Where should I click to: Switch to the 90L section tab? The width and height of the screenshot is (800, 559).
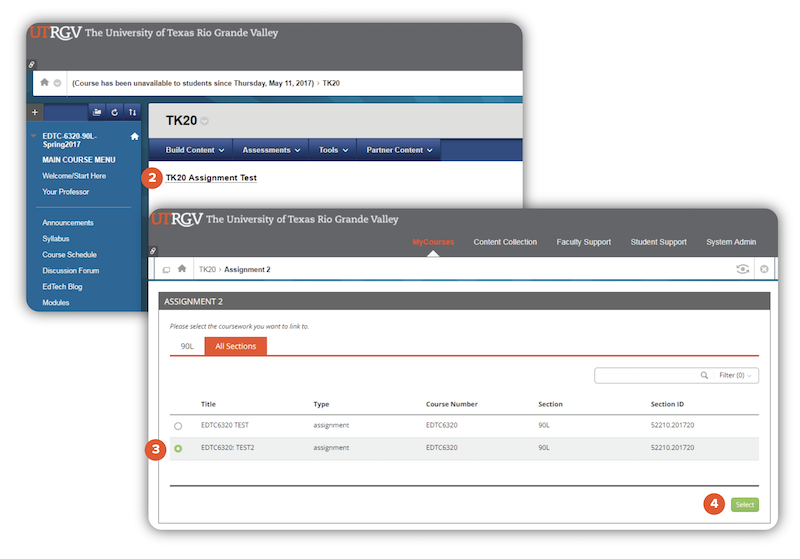tap(187, 346)
